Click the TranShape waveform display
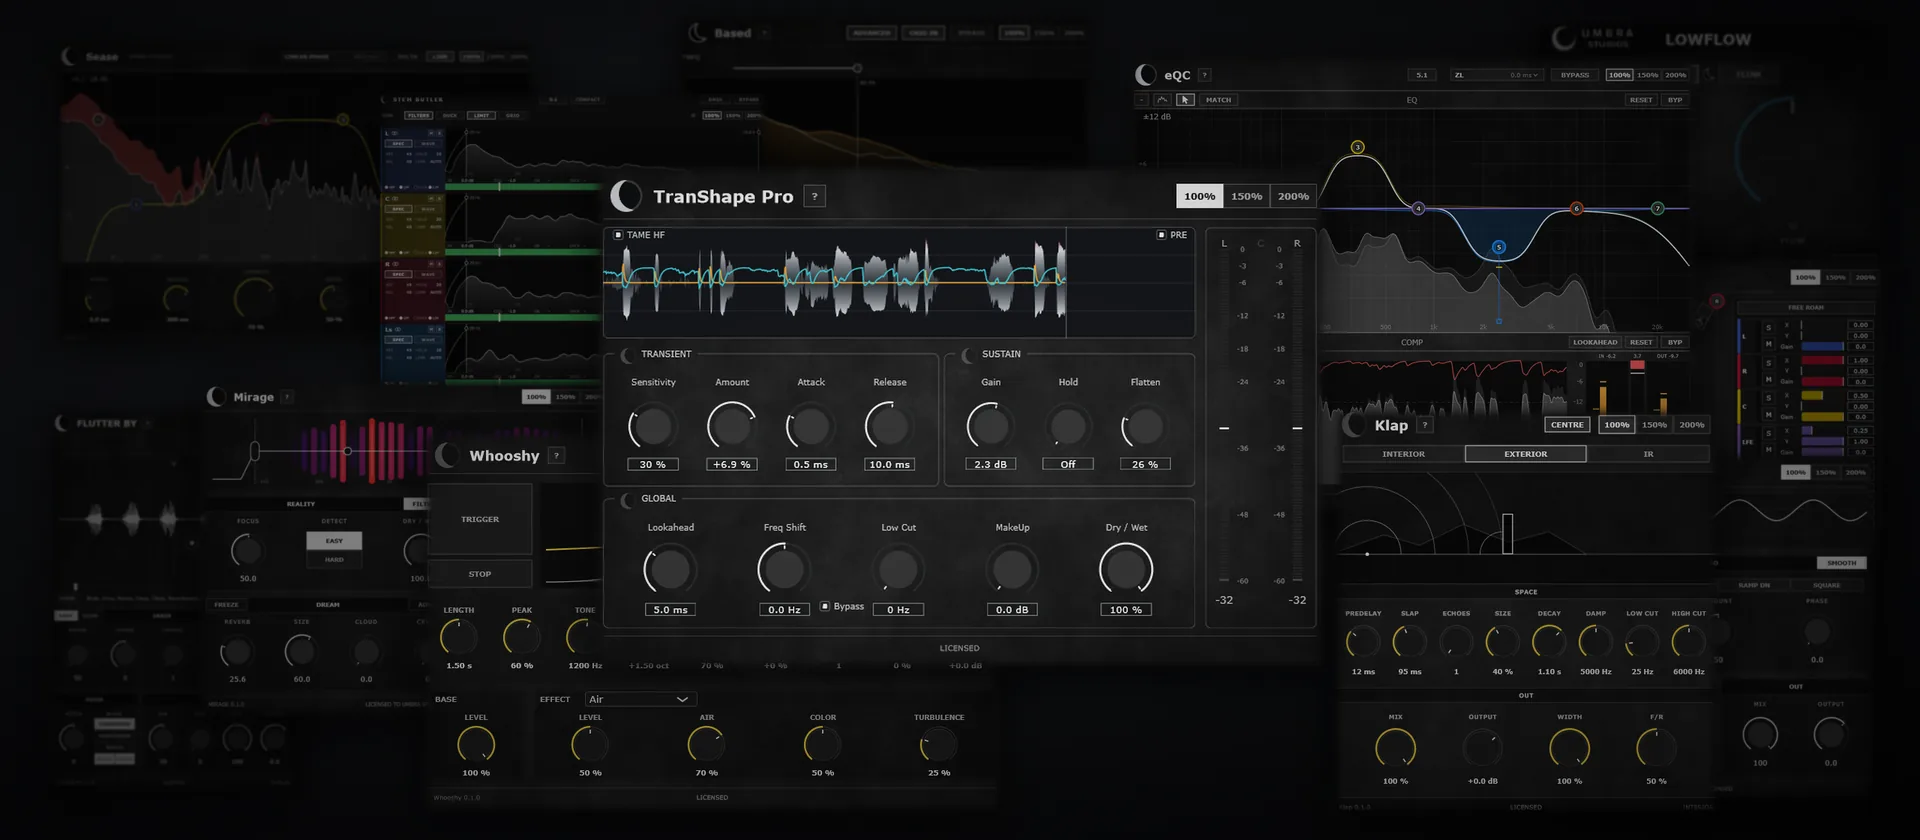This screenshot has height=840, width=1920. coord(899,283)
